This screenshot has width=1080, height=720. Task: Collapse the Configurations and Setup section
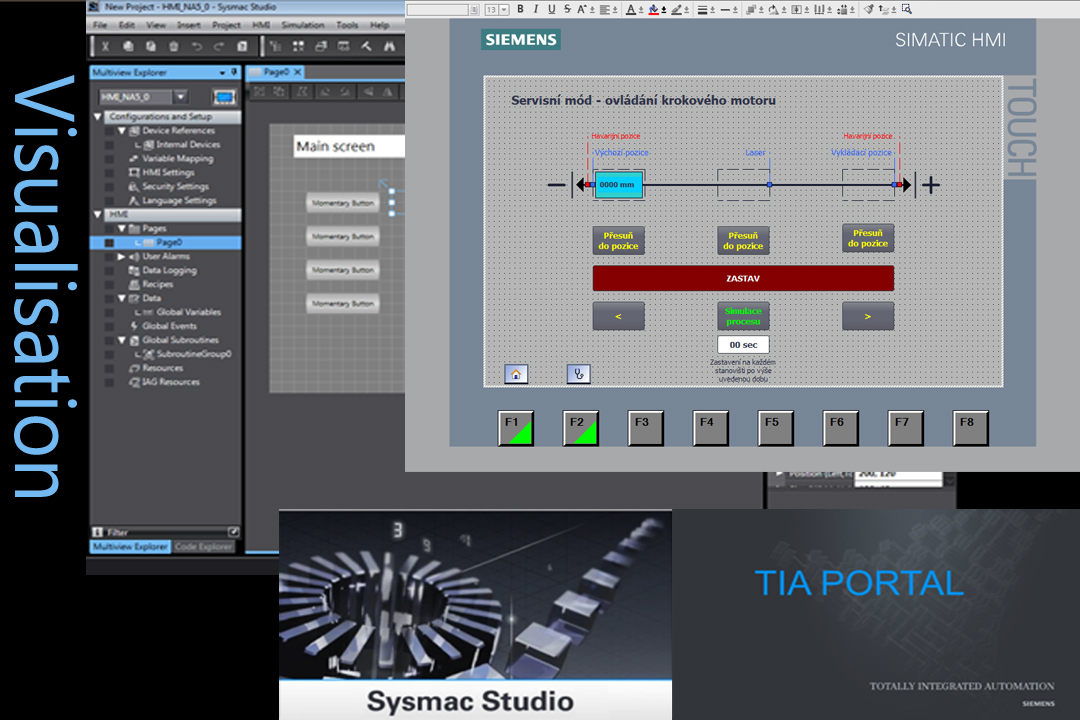coord(98,116)
